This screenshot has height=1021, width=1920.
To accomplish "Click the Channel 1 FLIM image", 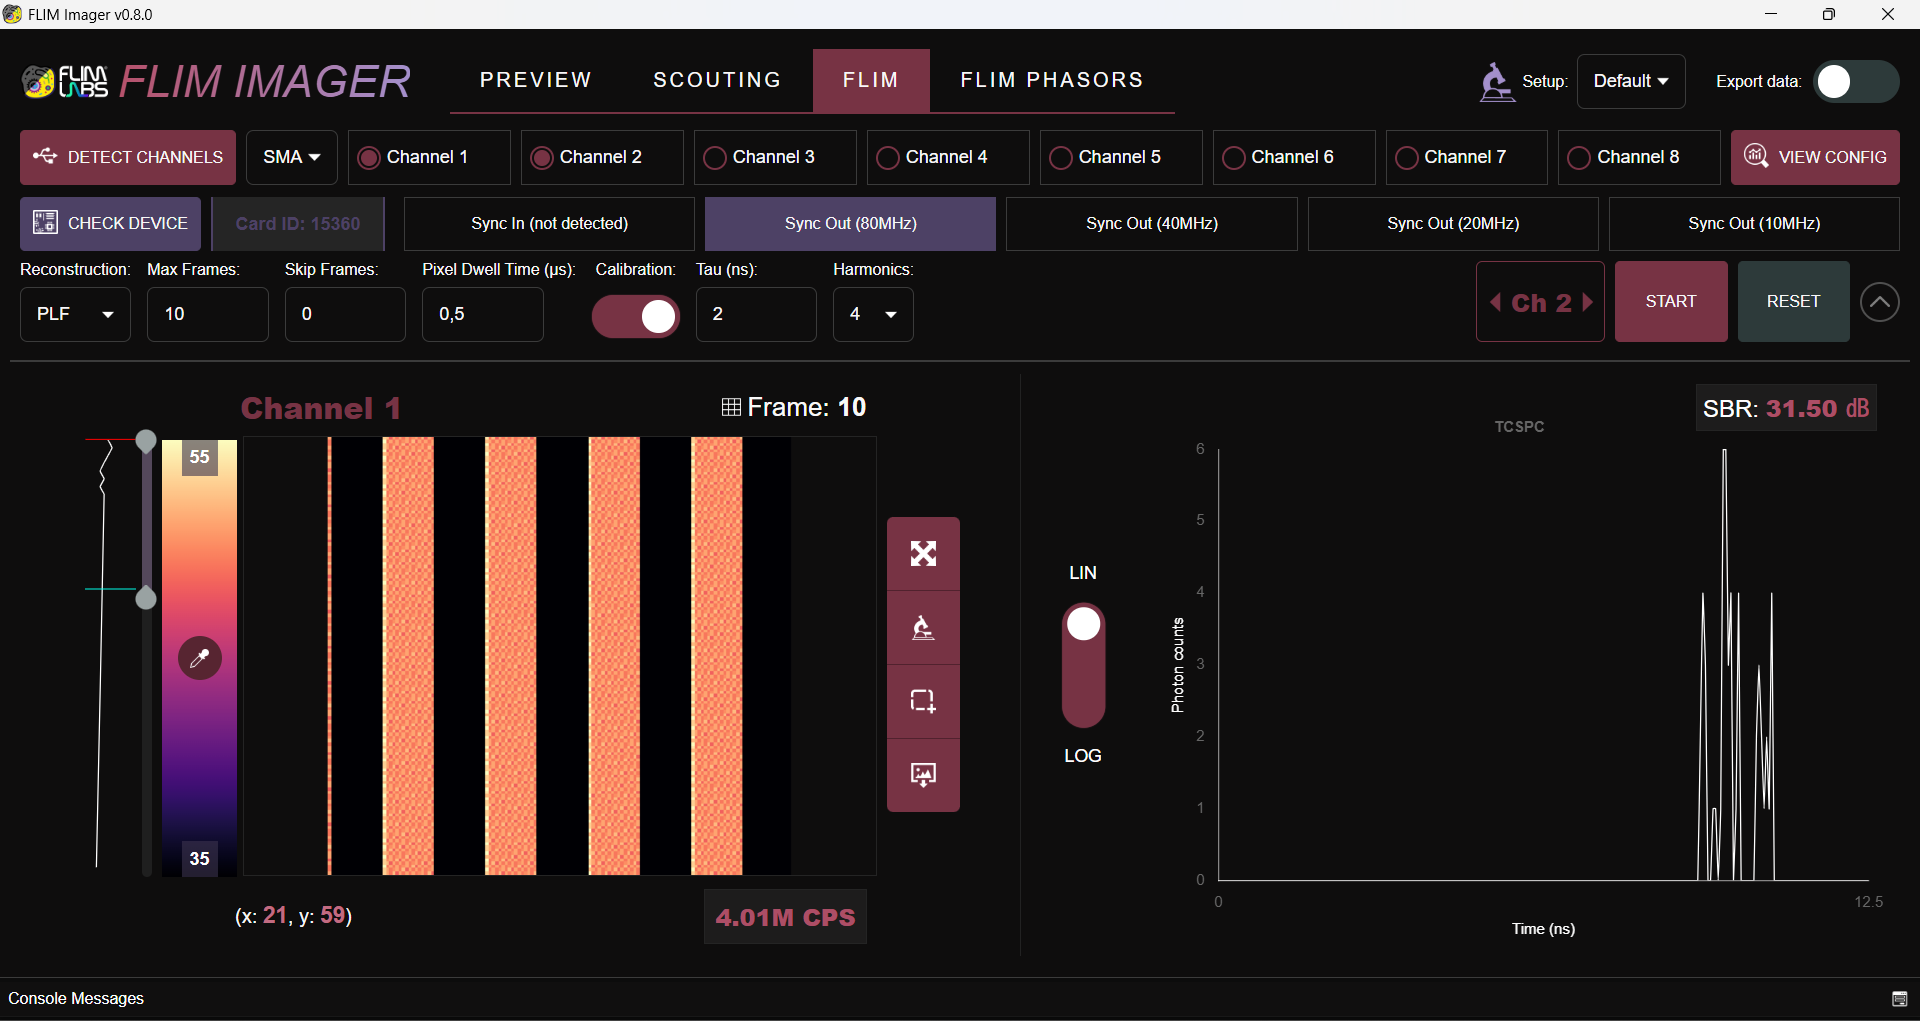I will pyautogui.click(x=560, y=656).
